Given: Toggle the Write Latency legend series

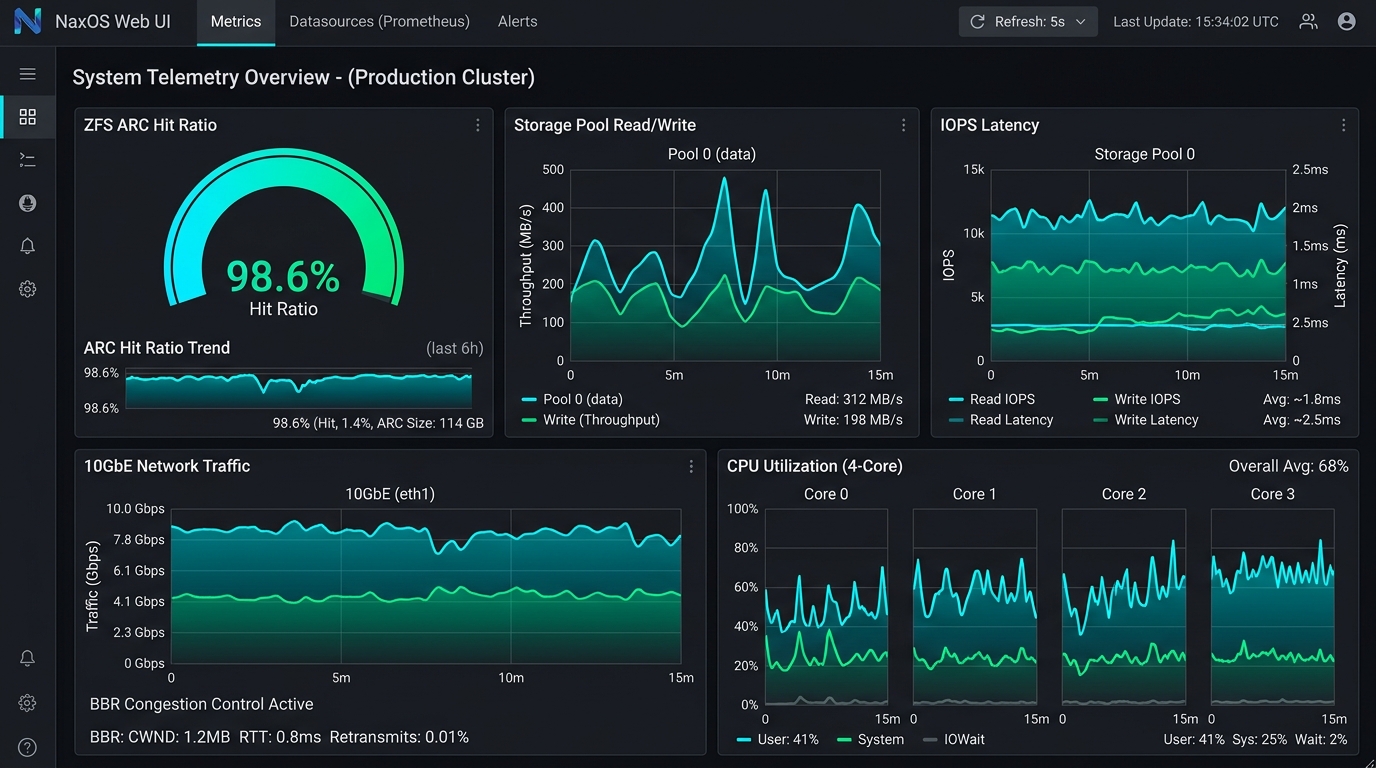Looking at the screenshot, I should [x=1146, y=420].
